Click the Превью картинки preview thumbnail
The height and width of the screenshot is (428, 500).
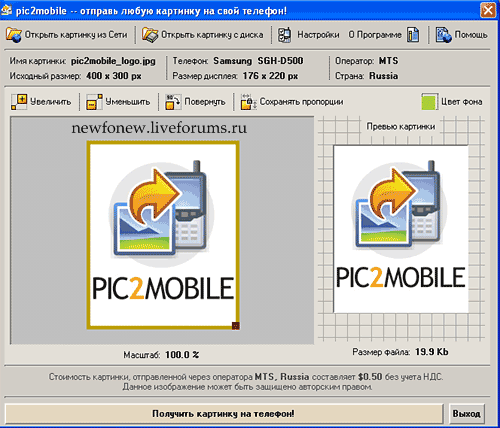click(x=401, y=229)
